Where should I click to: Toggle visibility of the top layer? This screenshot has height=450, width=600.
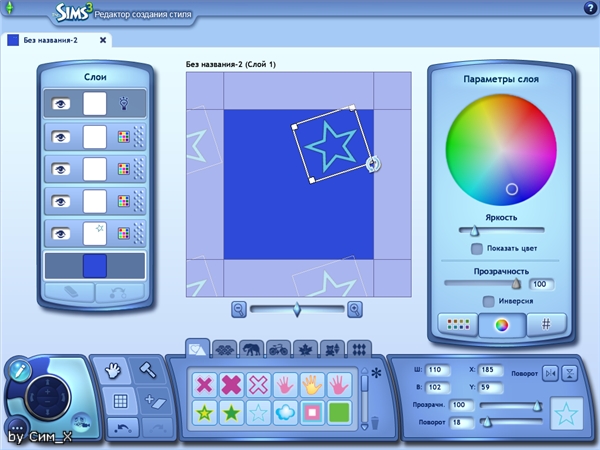click(x=60, y=102)
